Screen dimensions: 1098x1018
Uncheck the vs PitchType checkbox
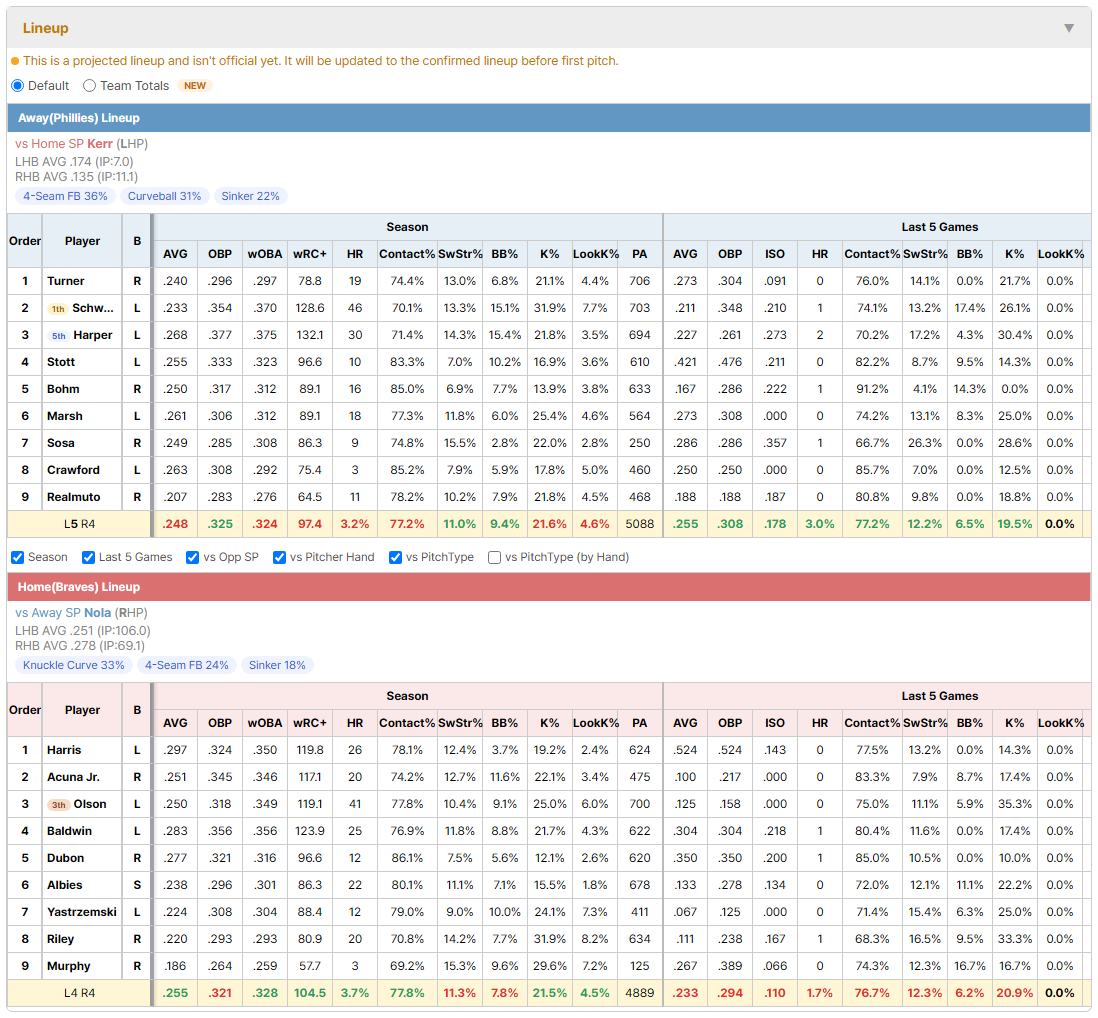[396, 557]
